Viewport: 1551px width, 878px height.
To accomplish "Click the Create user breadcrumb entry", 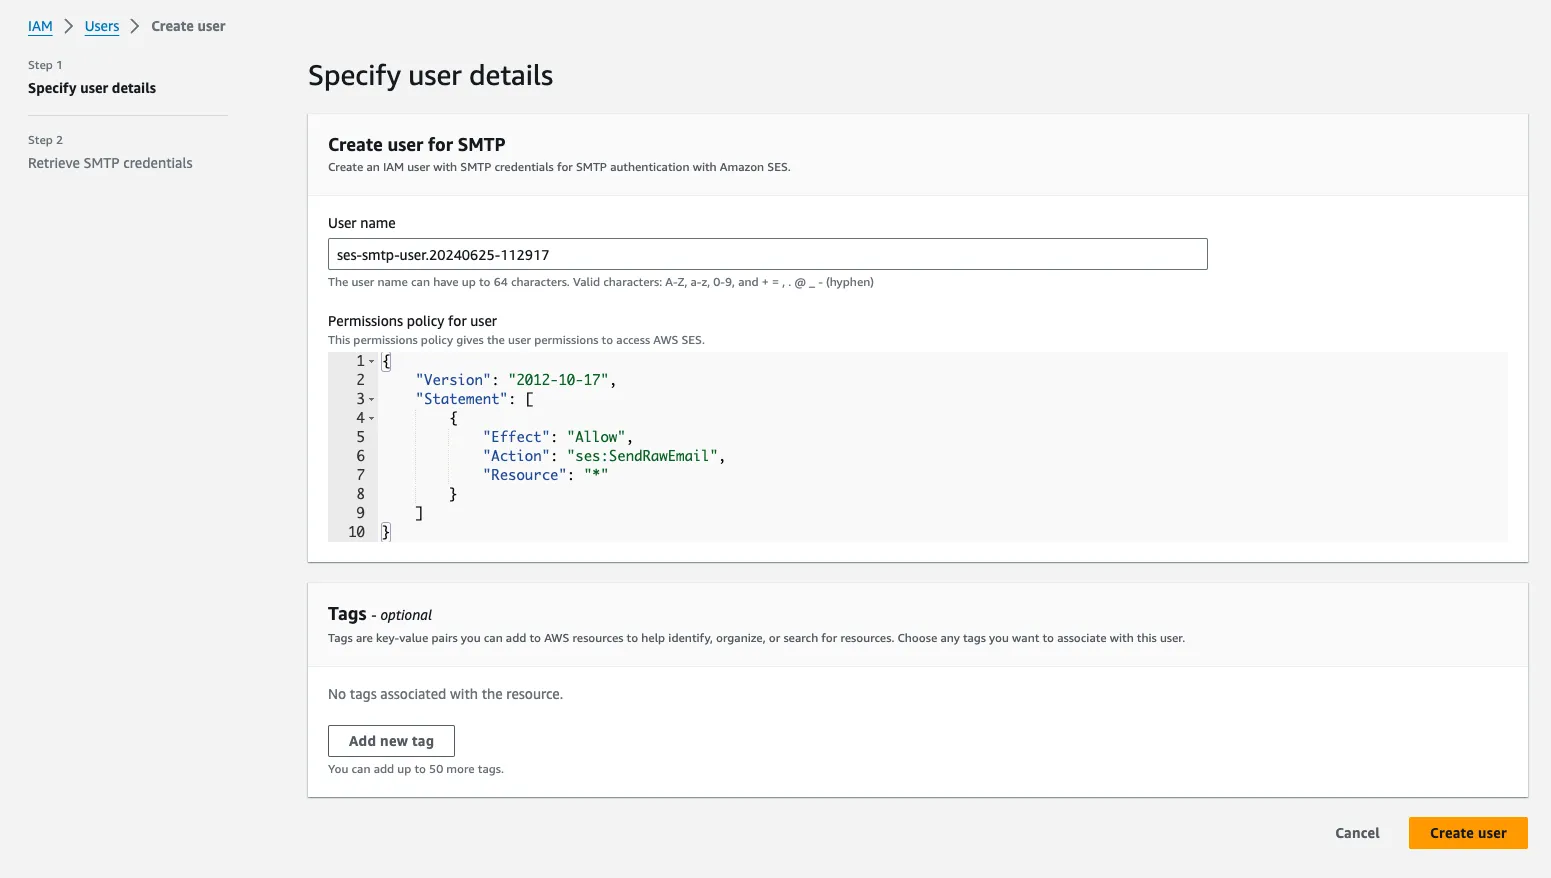I will point(188,26).
